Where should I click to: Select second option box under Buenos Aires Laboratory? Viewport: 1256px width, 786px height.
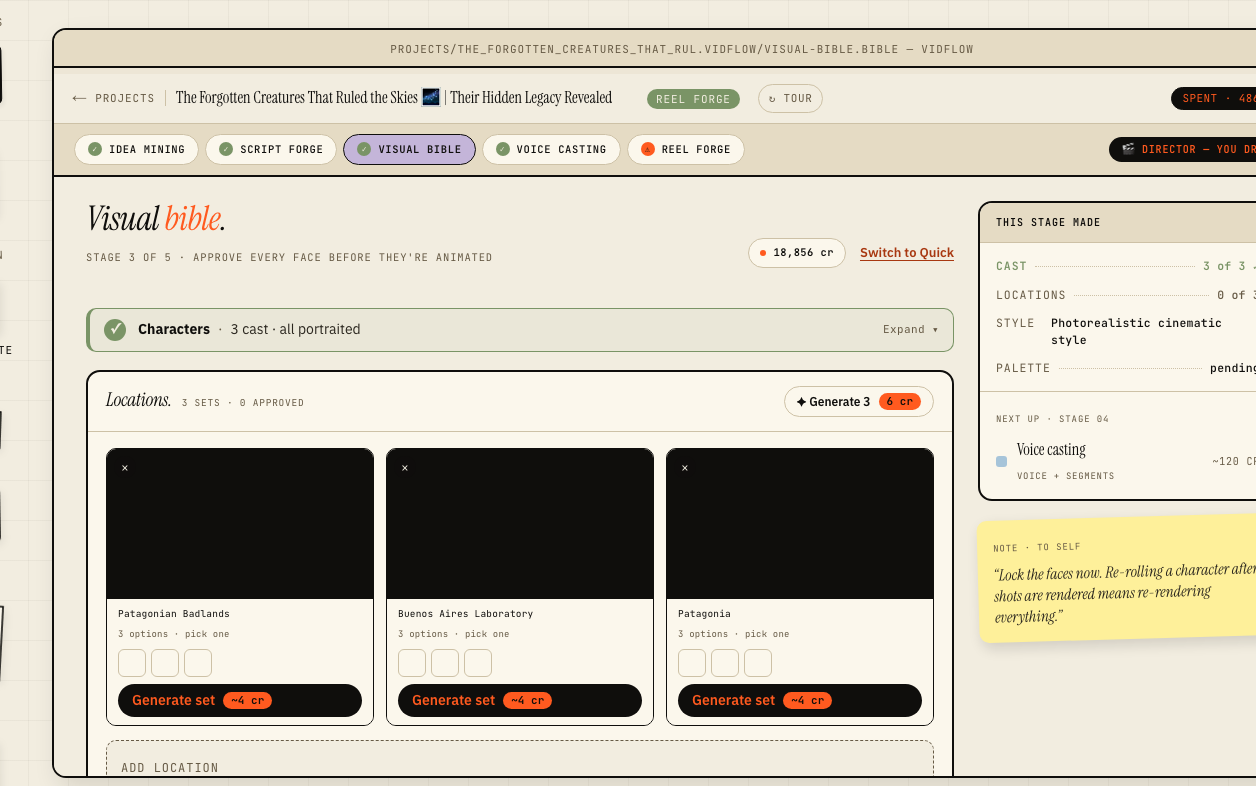point(445,663)
